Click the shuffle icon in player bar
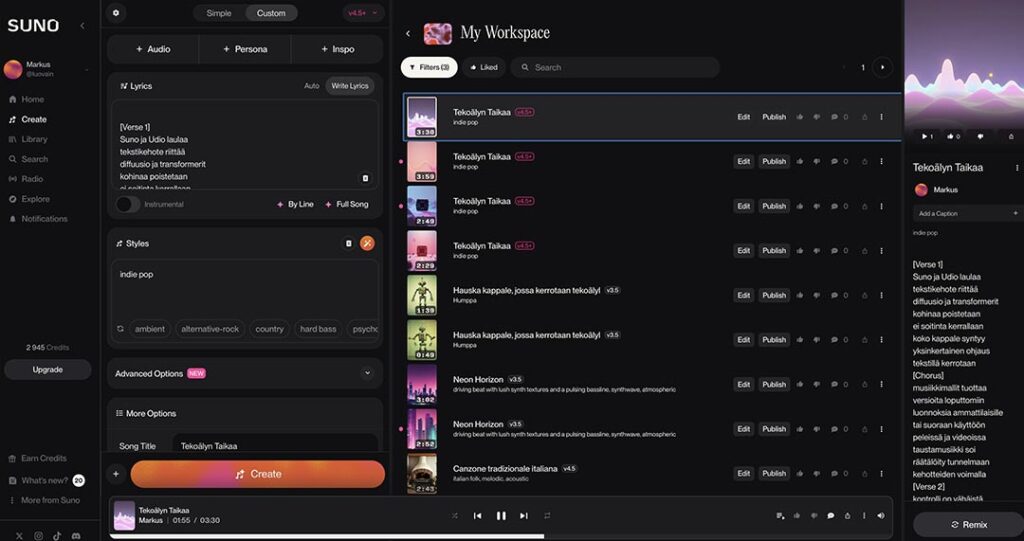The width and height of the screenshot is (1024, 541). (x=455, y=516)
